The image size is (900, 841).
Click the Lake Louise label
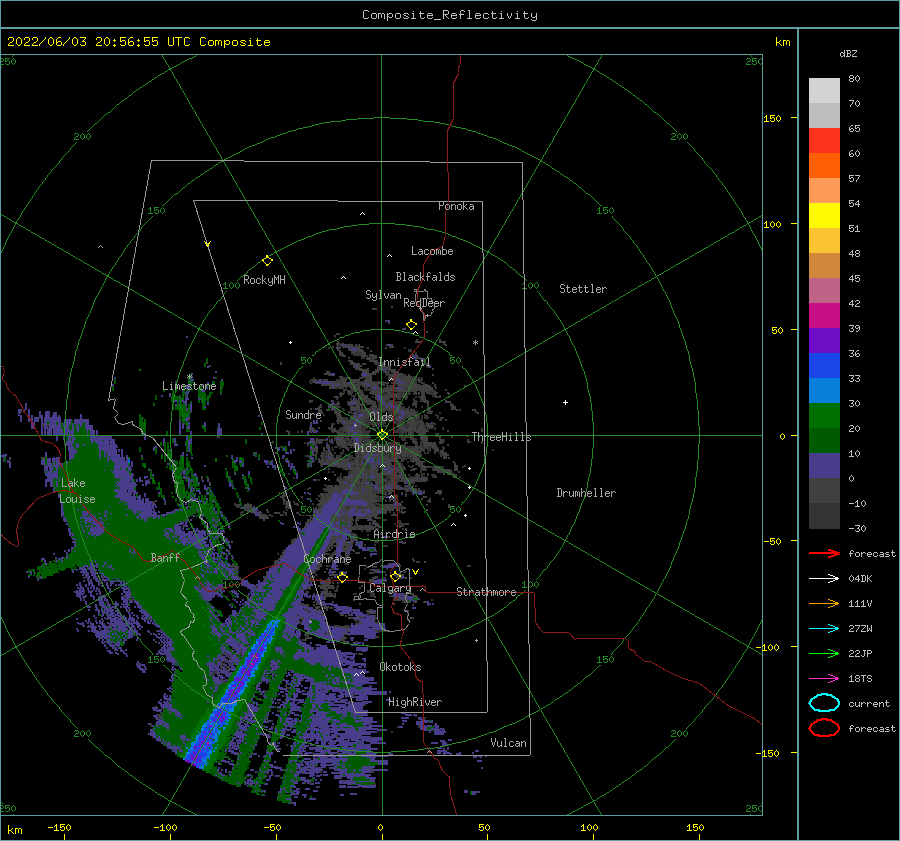77,491
